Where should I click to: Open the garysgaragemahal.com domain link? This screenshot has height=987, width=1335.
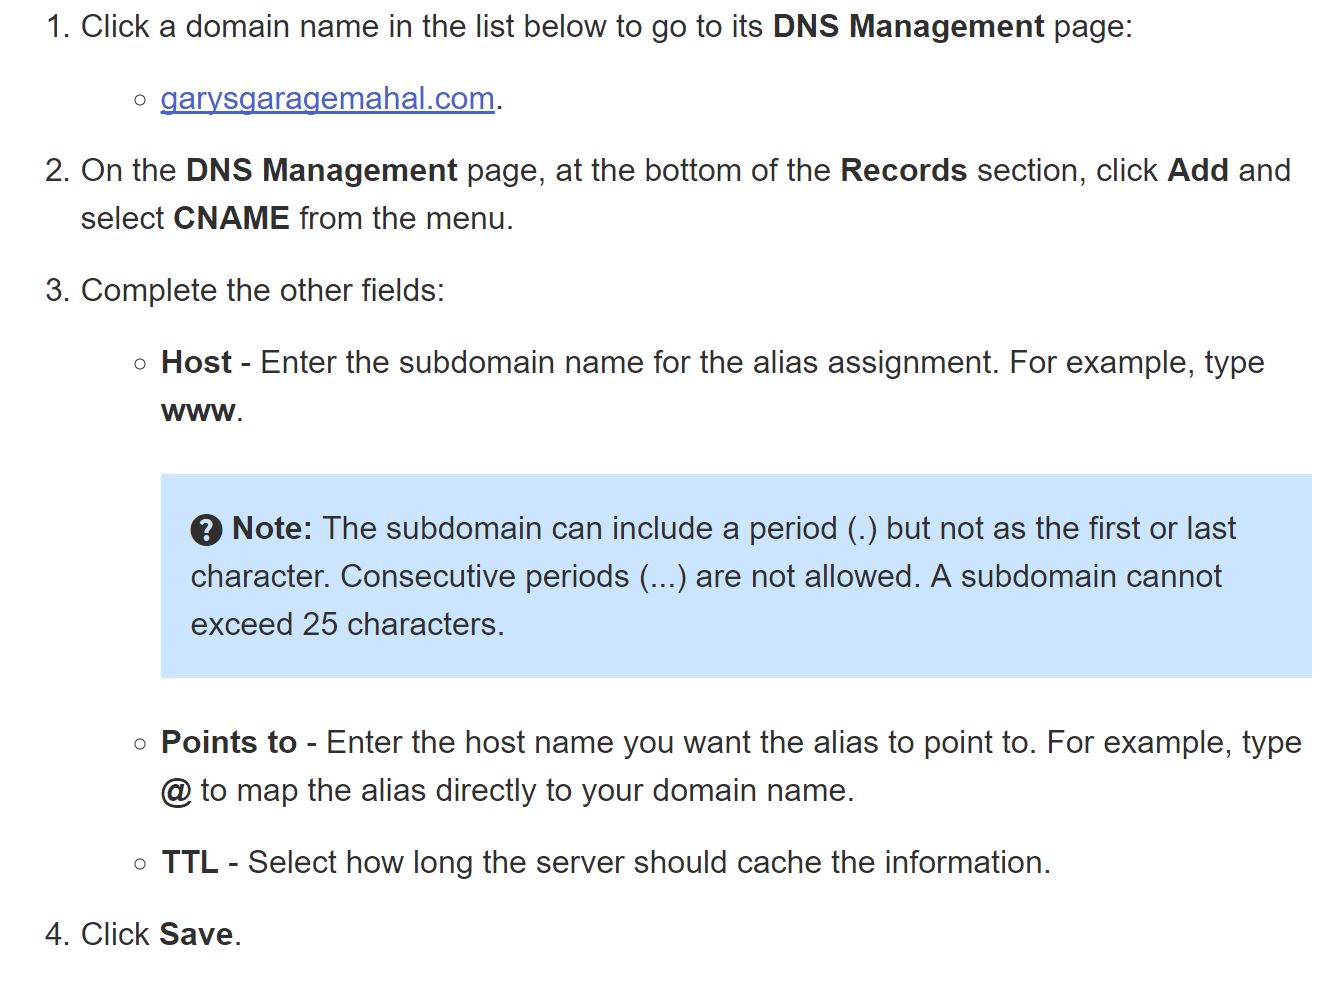click(327, 99)
